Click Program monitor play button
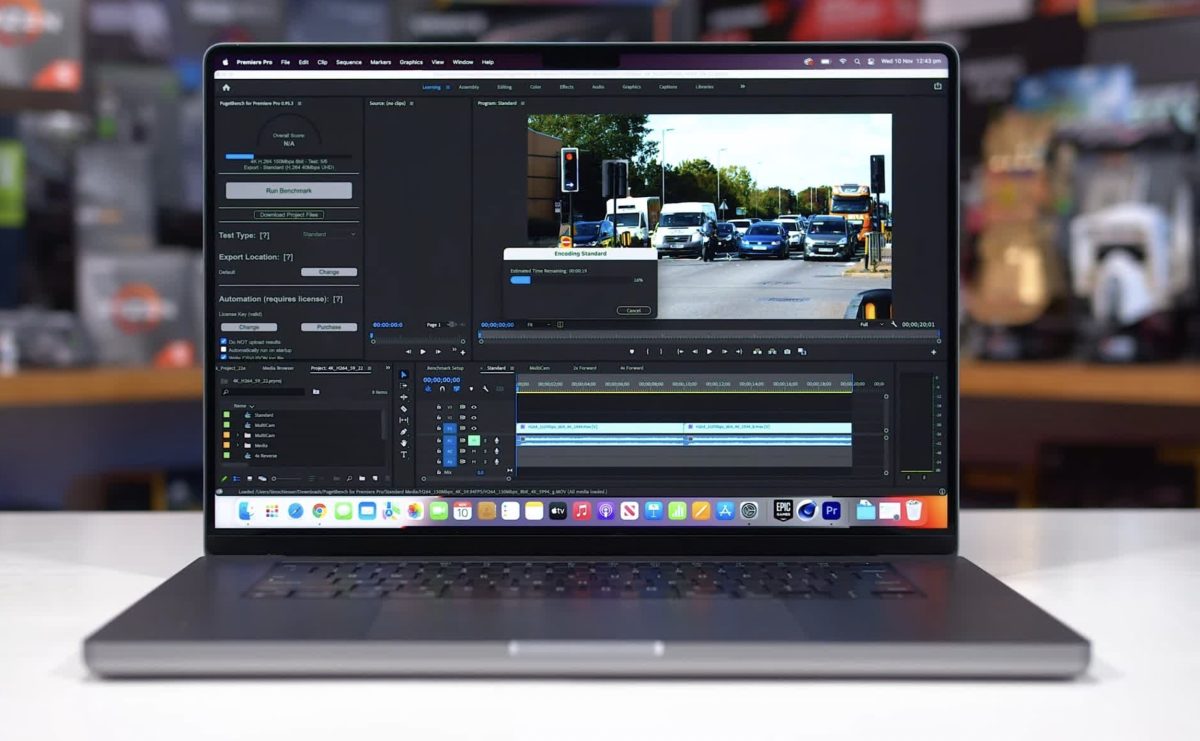 pyautogui.click(x=710, y=352)
